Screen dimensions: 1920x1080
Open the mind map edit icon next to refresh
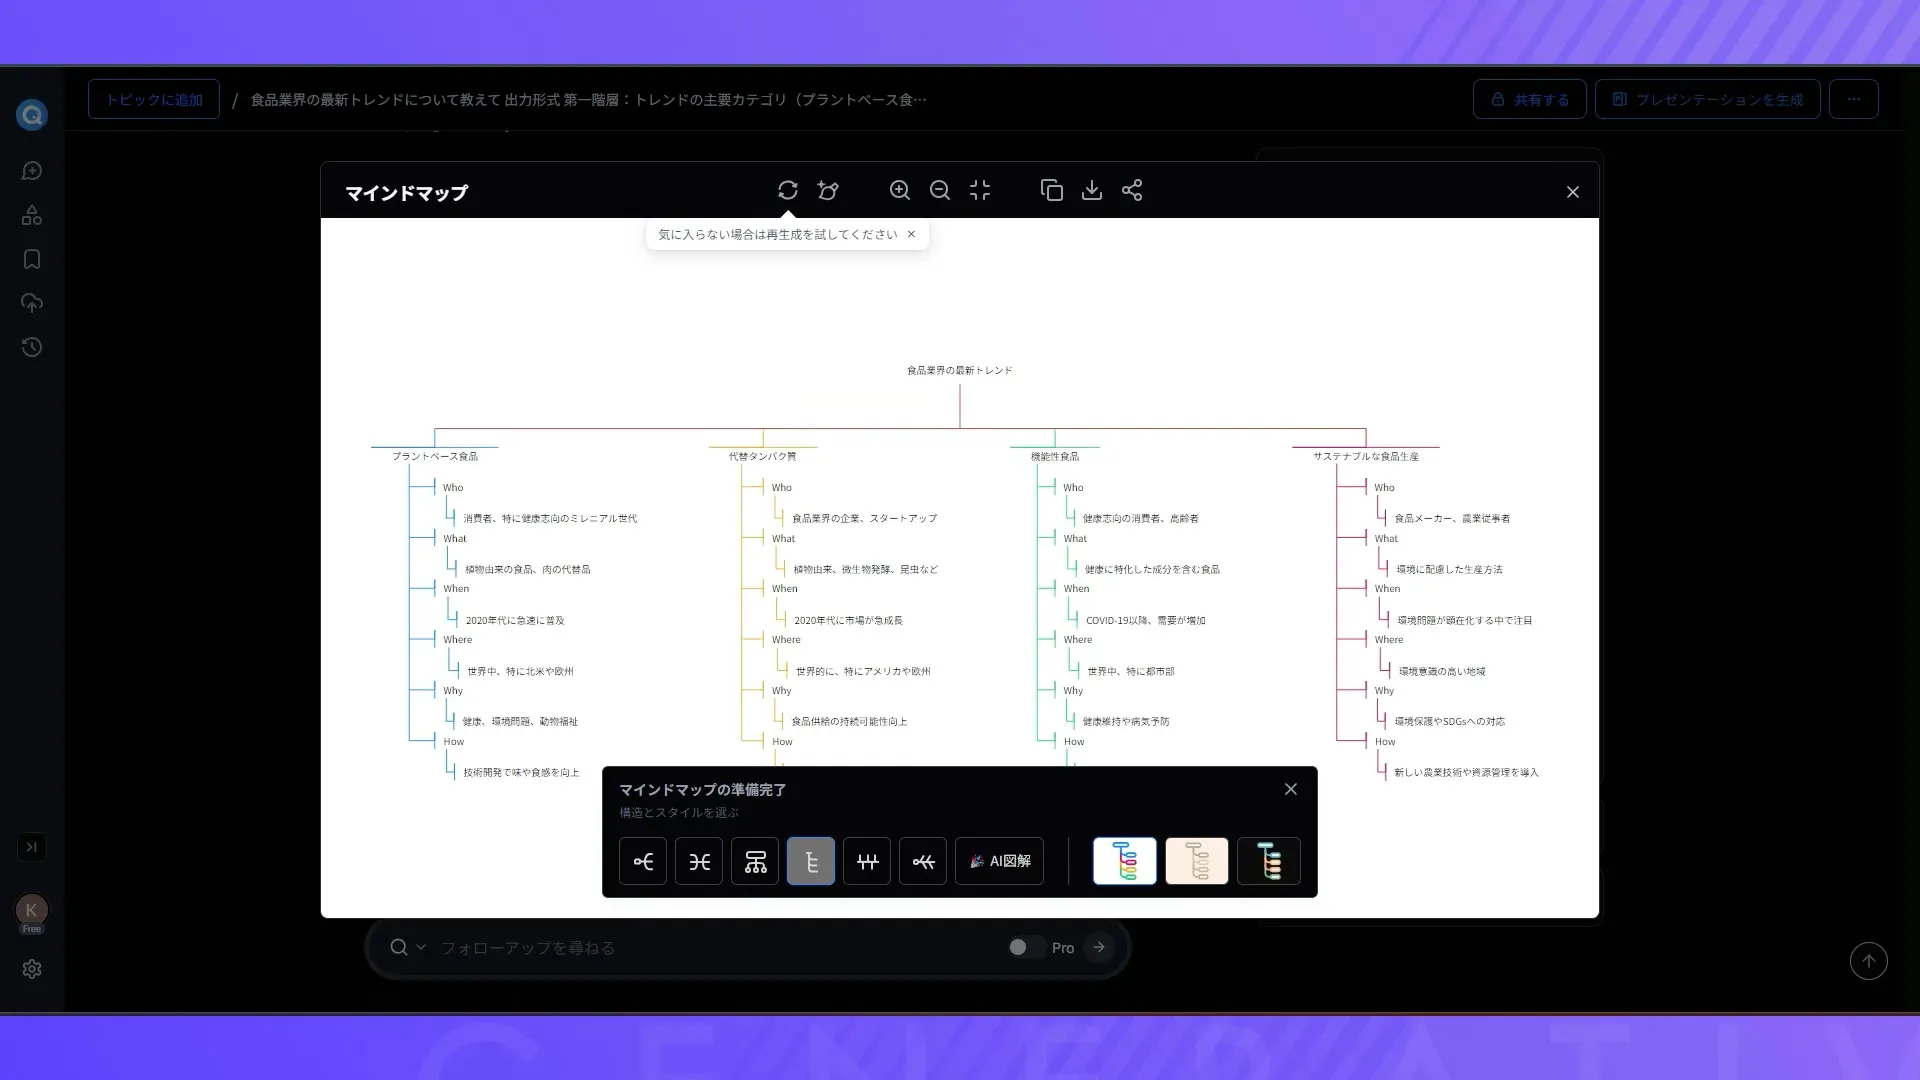[x=828, y=190]
